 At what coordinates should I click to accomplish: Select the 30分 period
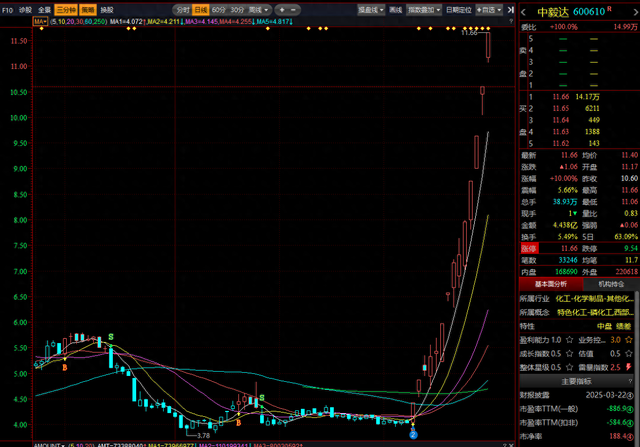click(237, 10)
